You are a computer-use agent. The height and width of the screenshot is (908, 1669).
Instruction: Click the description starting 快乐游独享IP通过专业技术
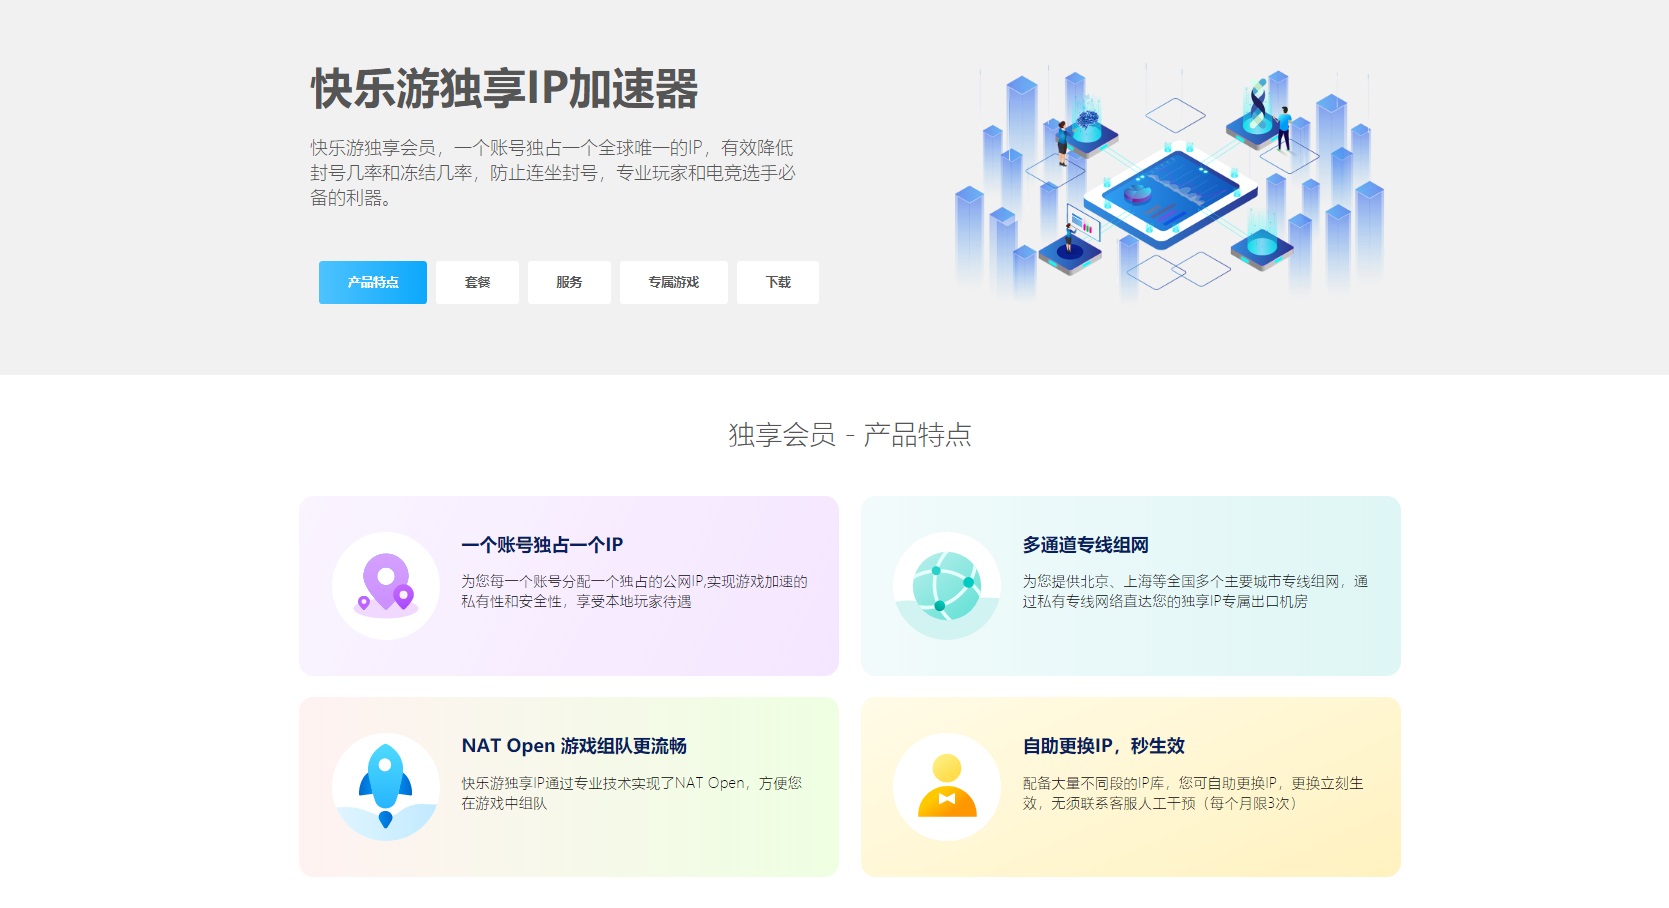click(x=632, y=793)
